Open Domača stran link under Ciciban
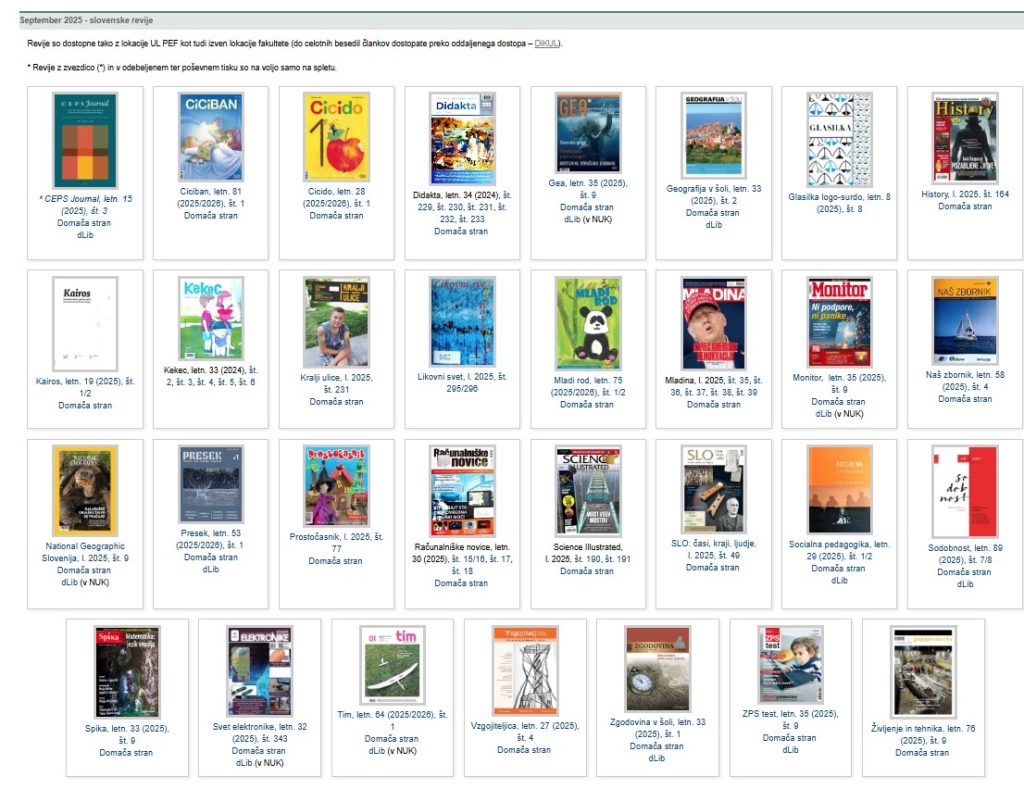Viewport: 1024px width, 789px height. 210,216
